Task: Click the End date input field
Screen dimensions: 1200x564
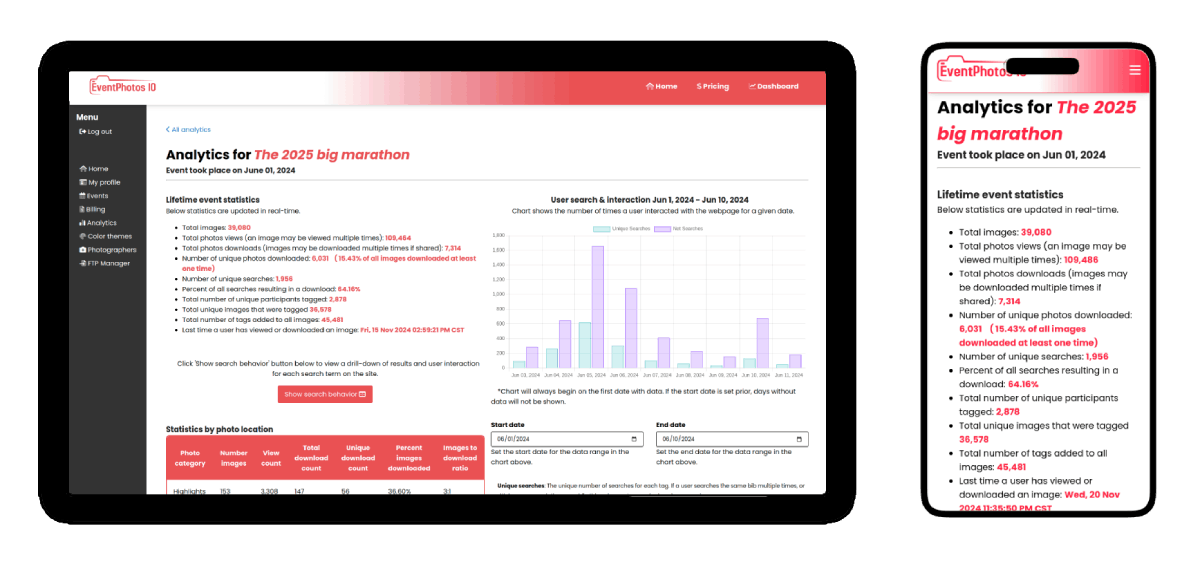Action: (732, 439)
